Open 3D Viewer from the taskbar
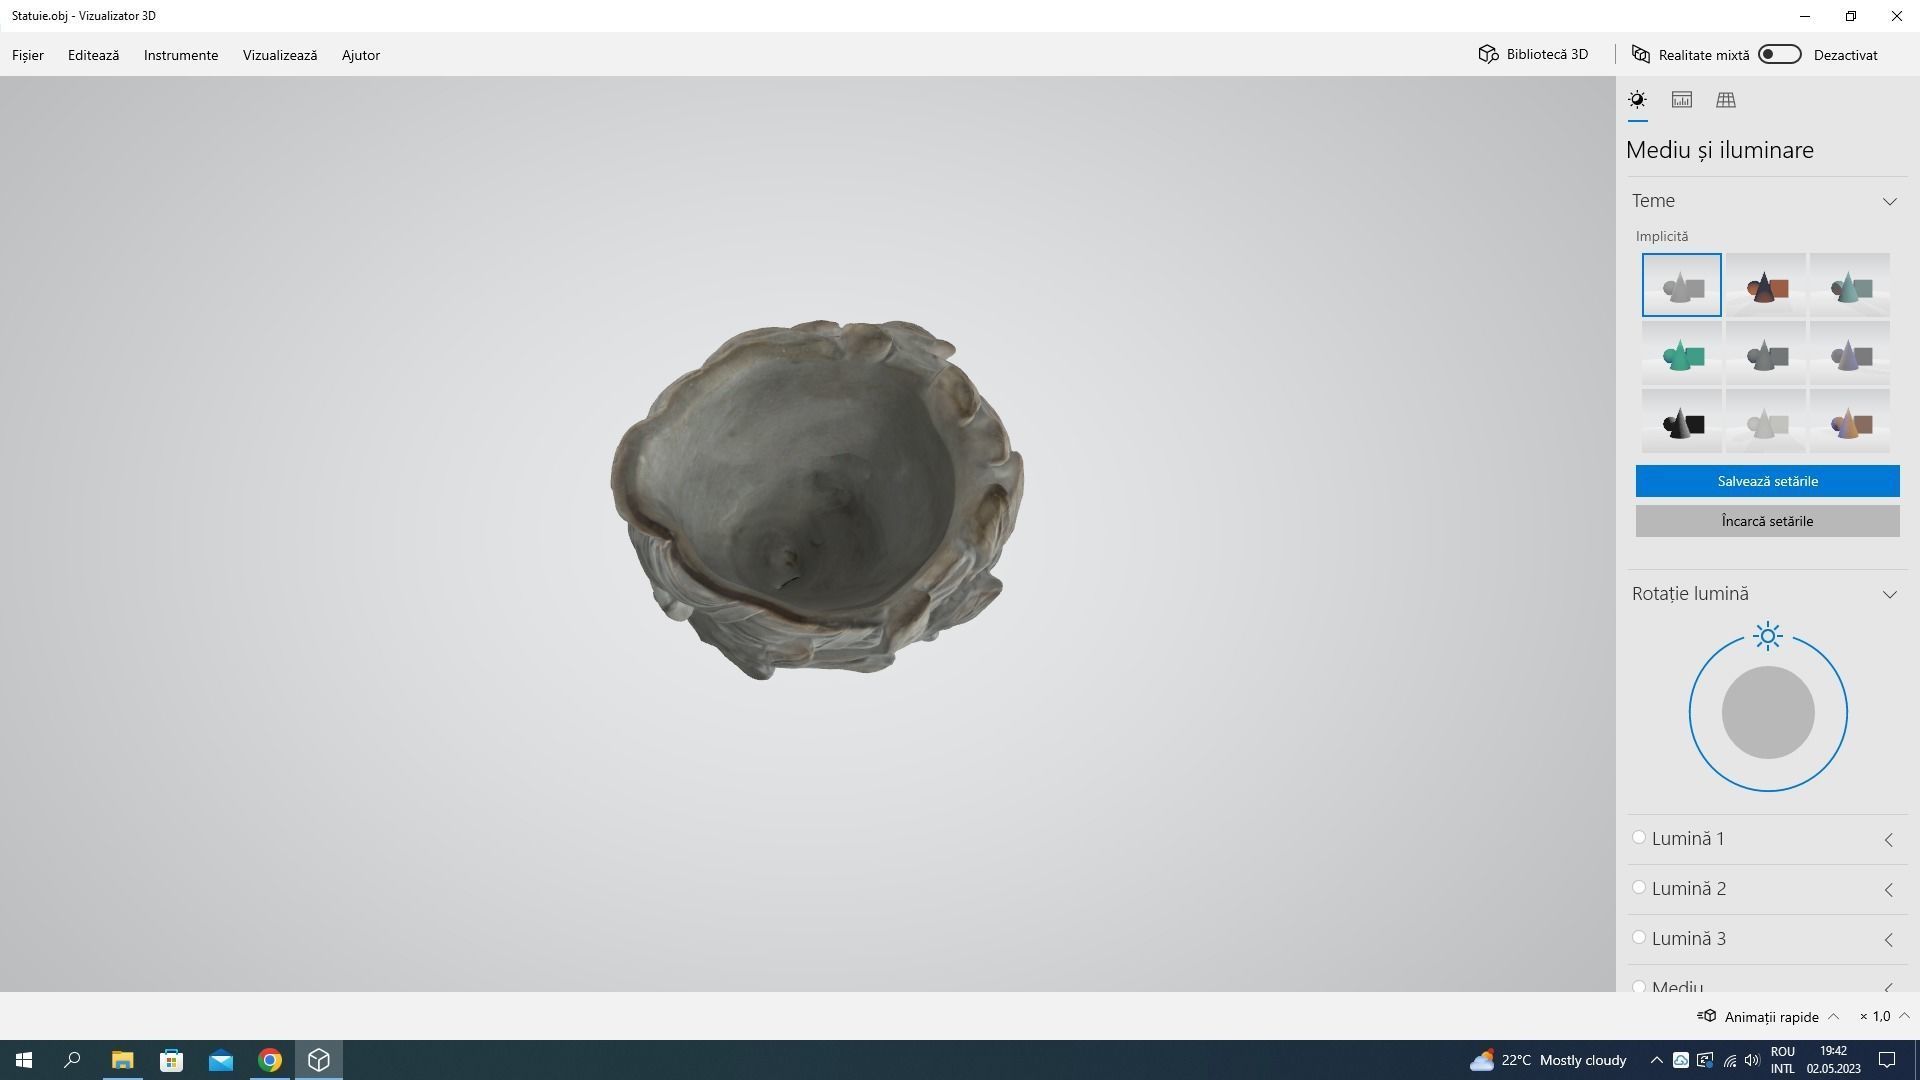 tap(319, 1060)
